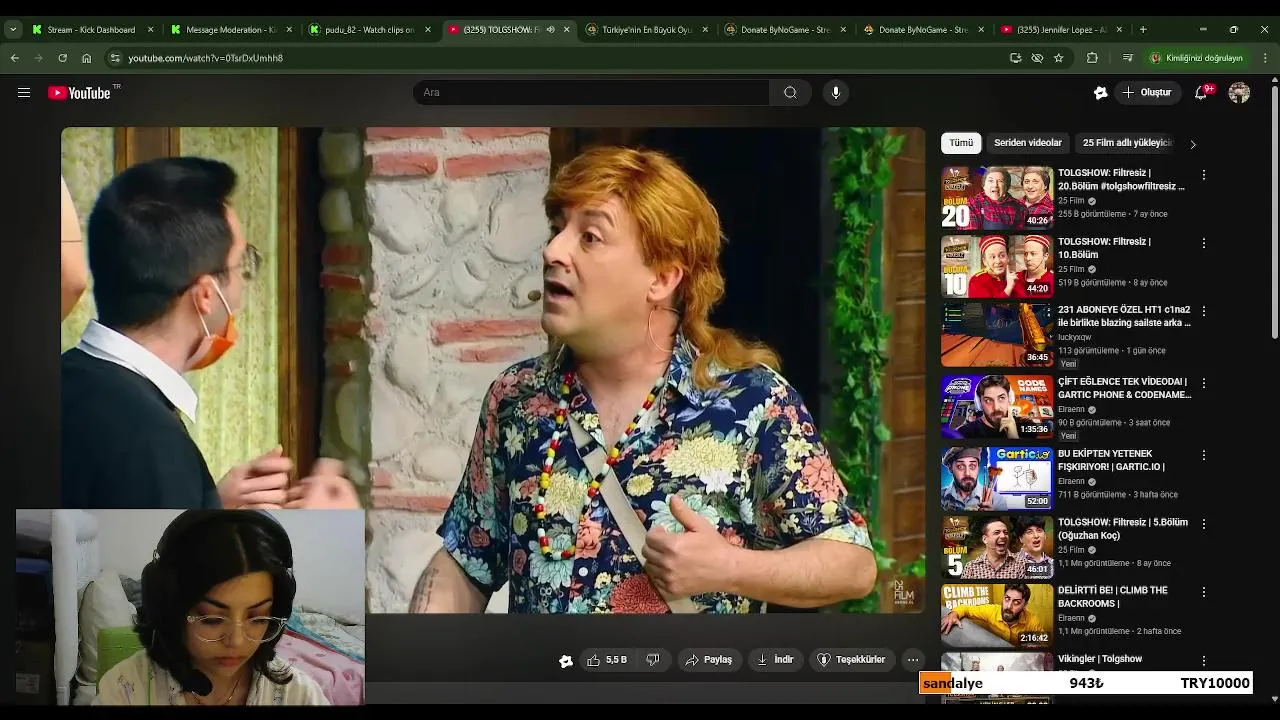Open options for TOLGSHOW 20.Bölüm video
Viewport: 1280px width, 720px height.
(x=1204, y=175)
